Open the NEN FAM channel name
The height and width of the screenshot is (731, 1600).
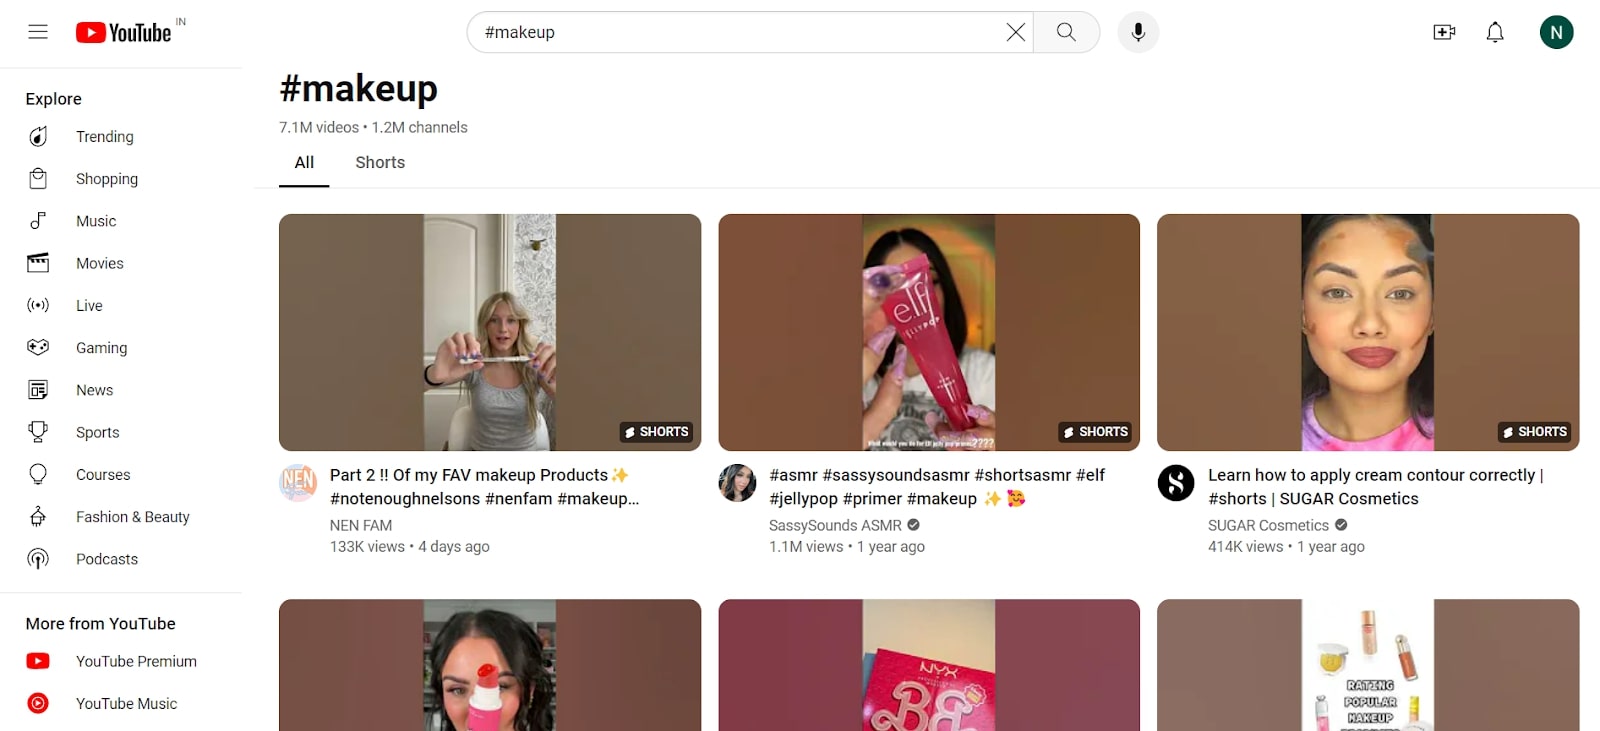[361, 525]
